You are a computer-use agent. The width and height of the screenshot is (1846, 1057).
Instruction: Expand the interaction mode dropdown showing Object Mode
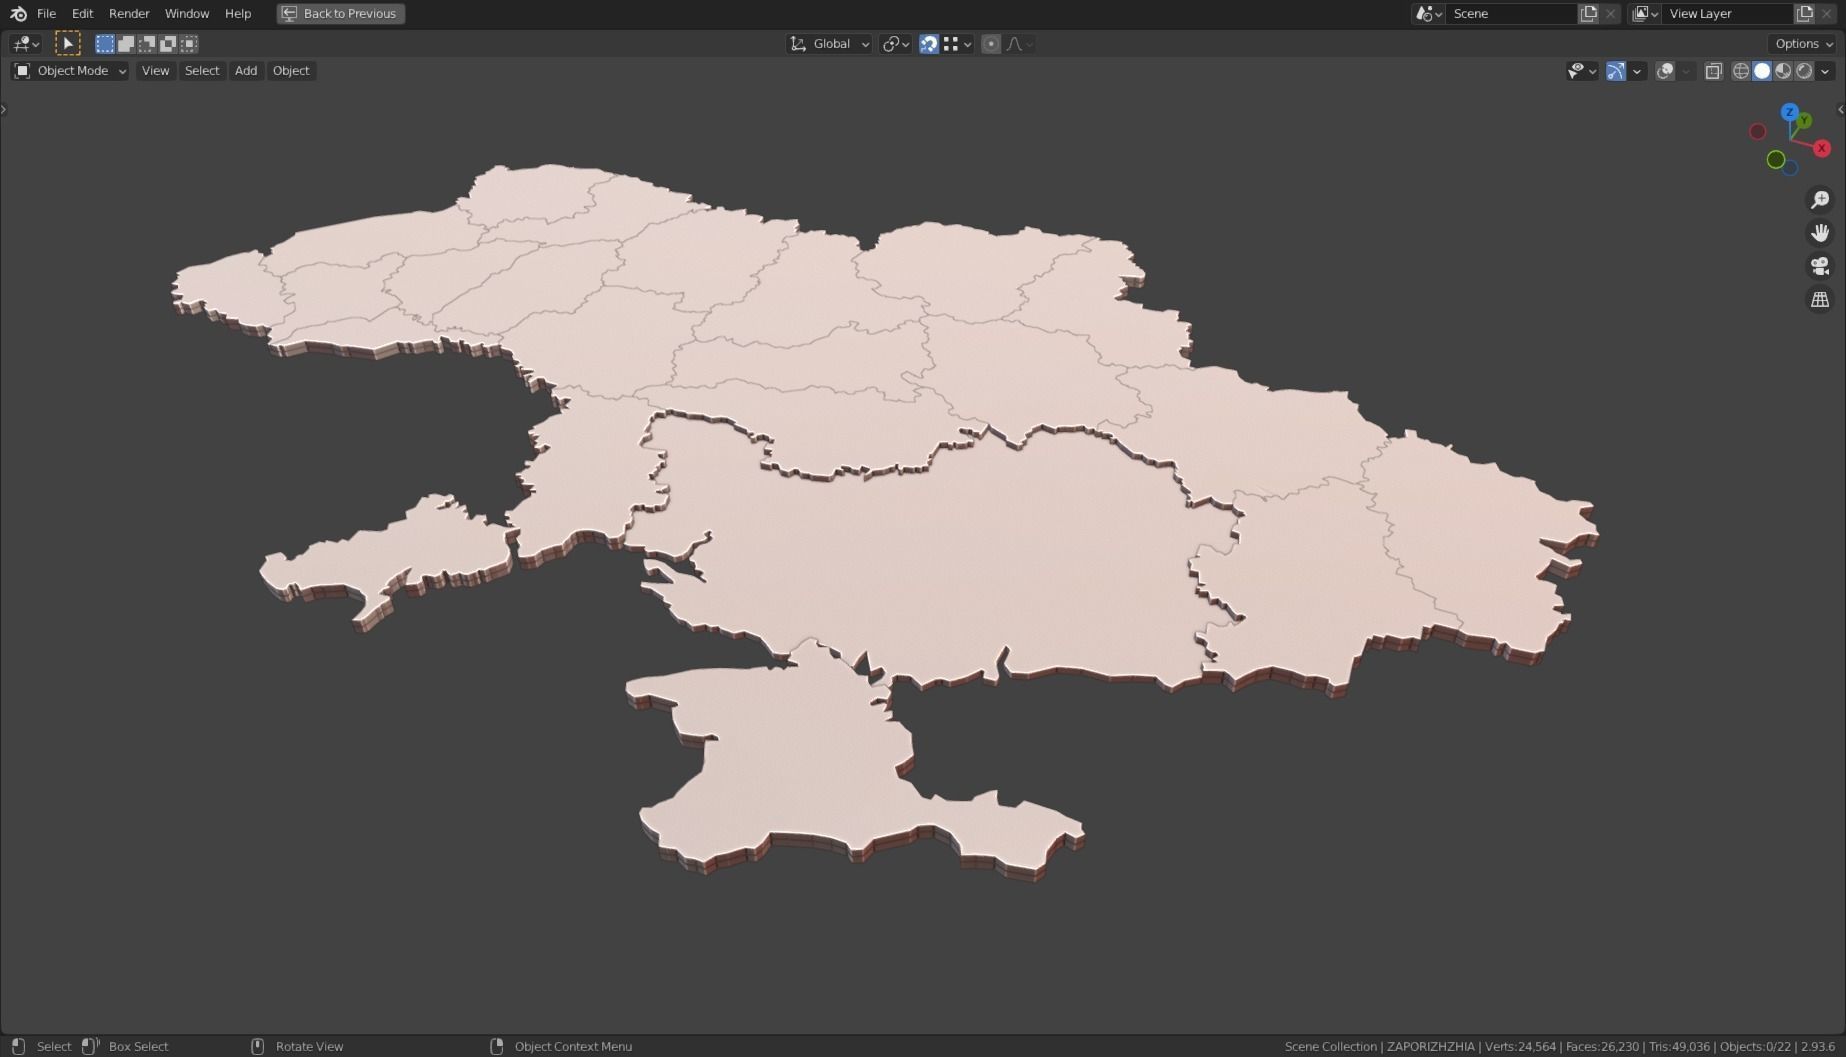(68, 70)
